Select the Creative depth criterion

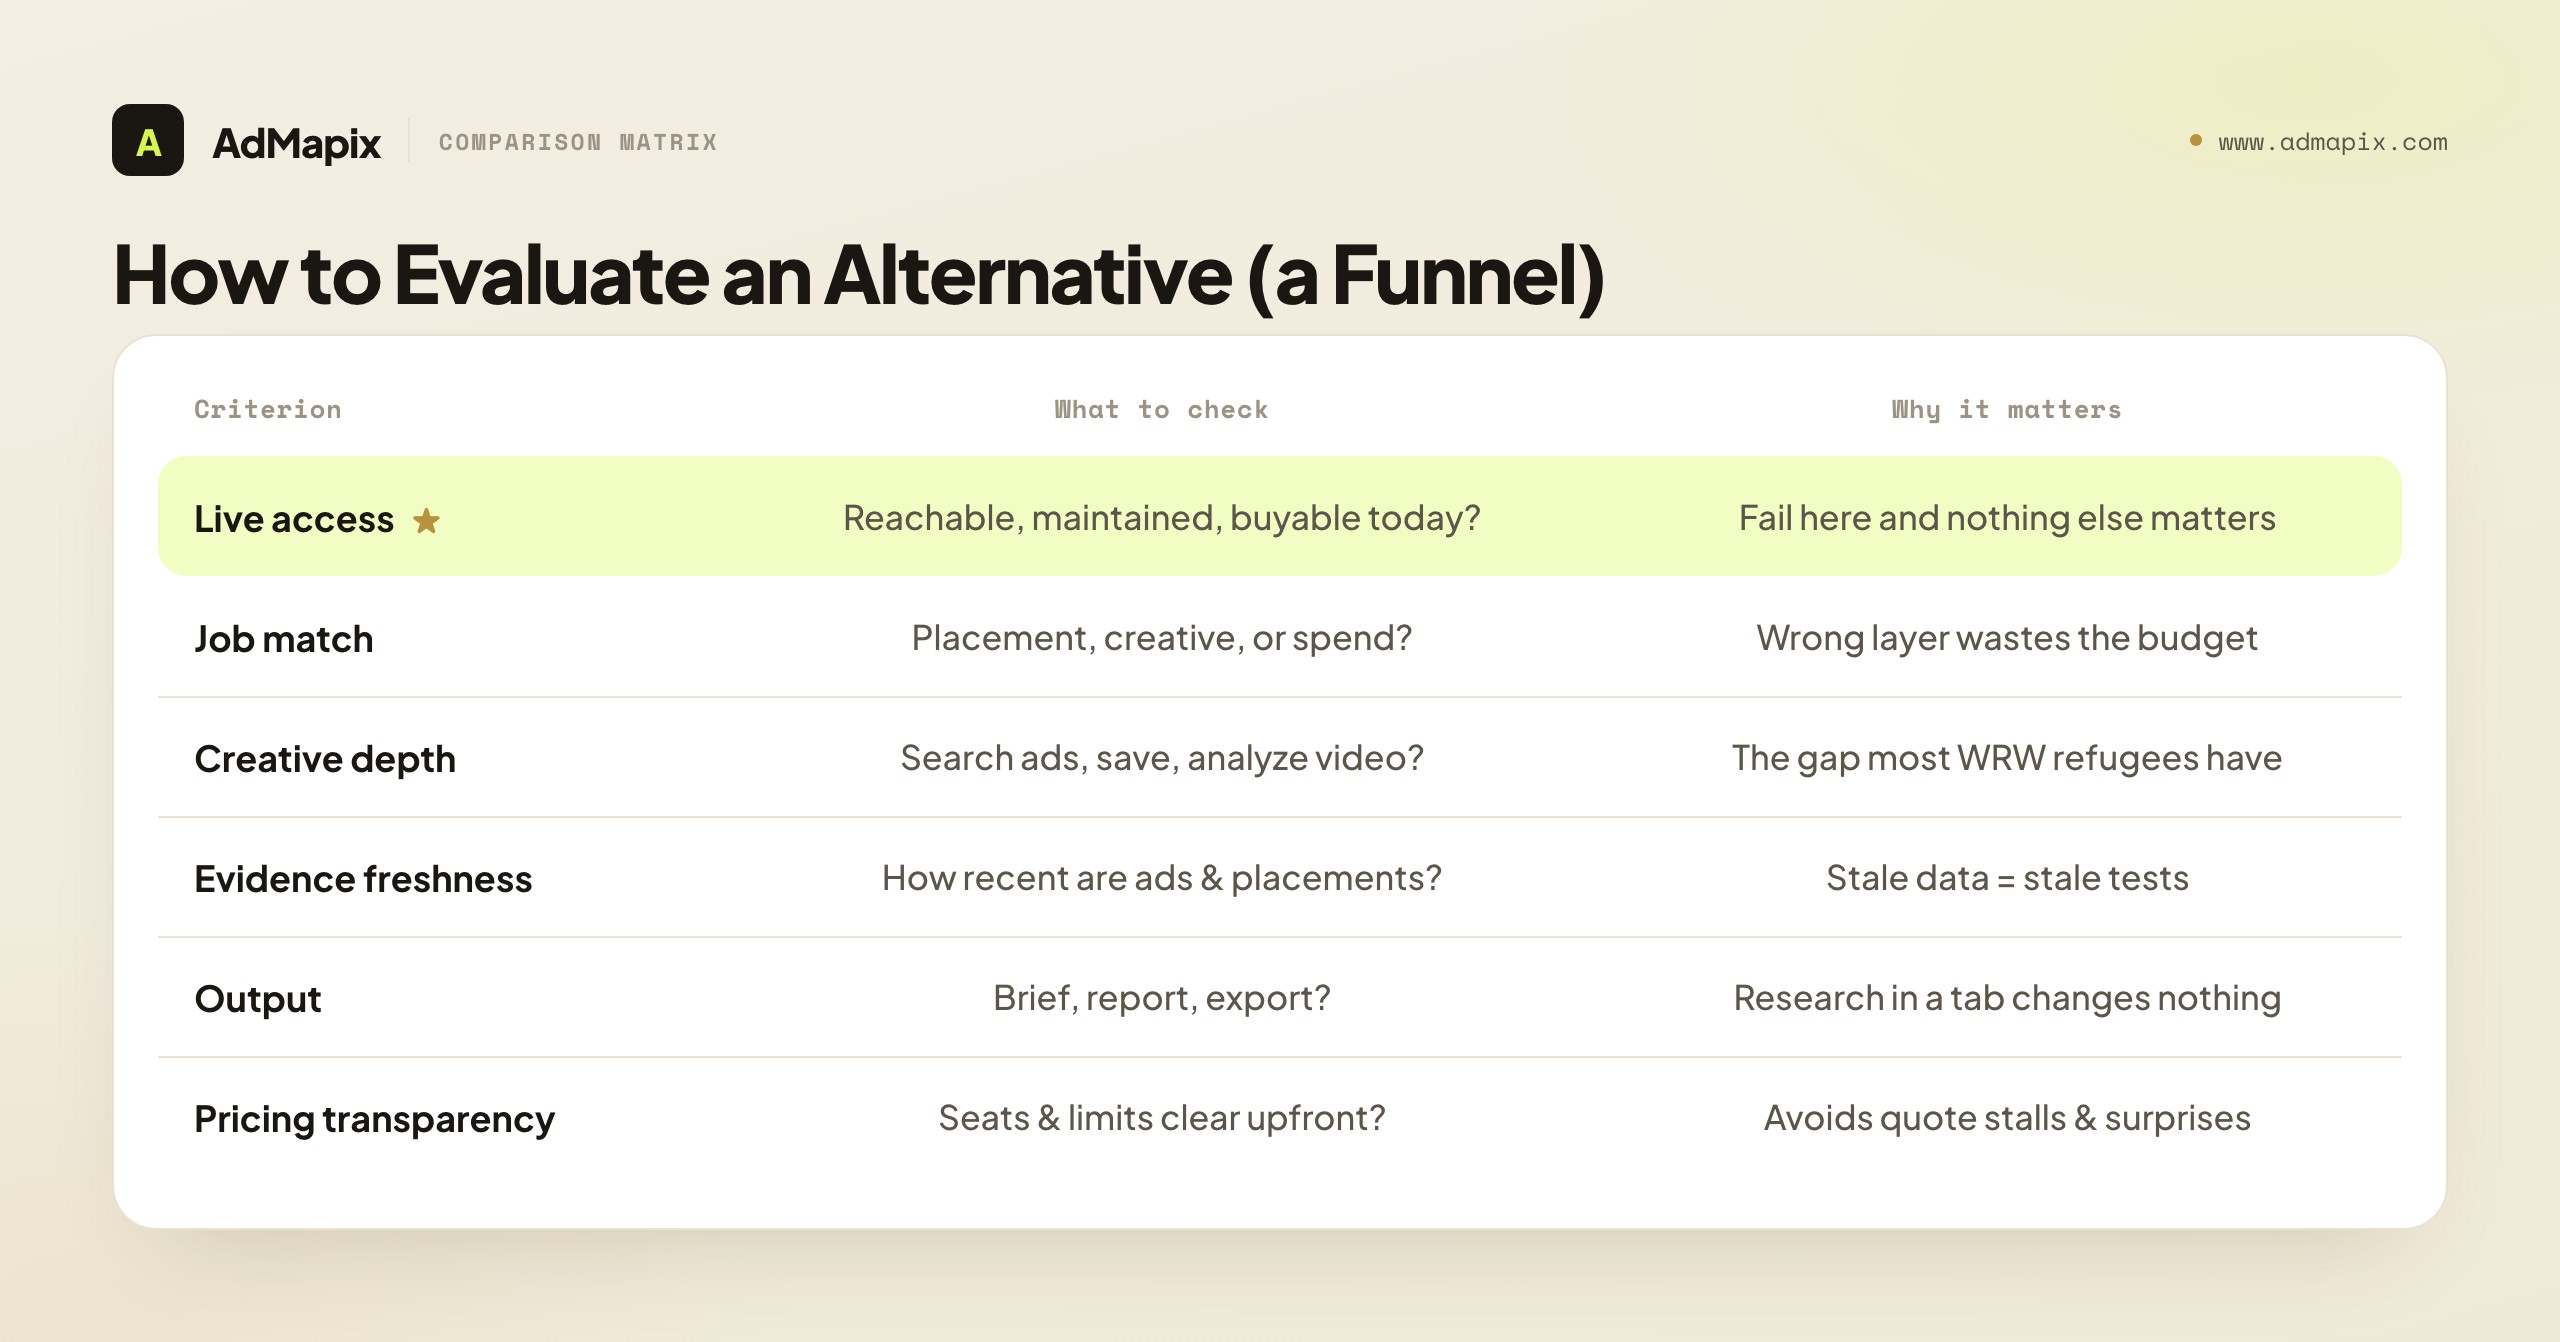[x=325, y=759]
